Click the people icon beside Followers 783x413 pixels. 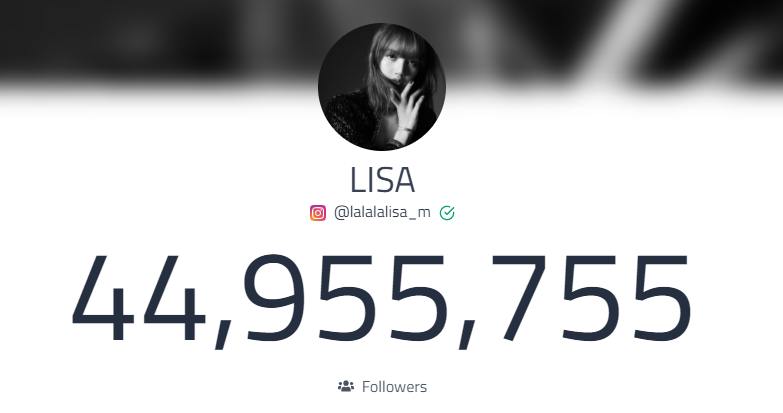coord(346,386)
